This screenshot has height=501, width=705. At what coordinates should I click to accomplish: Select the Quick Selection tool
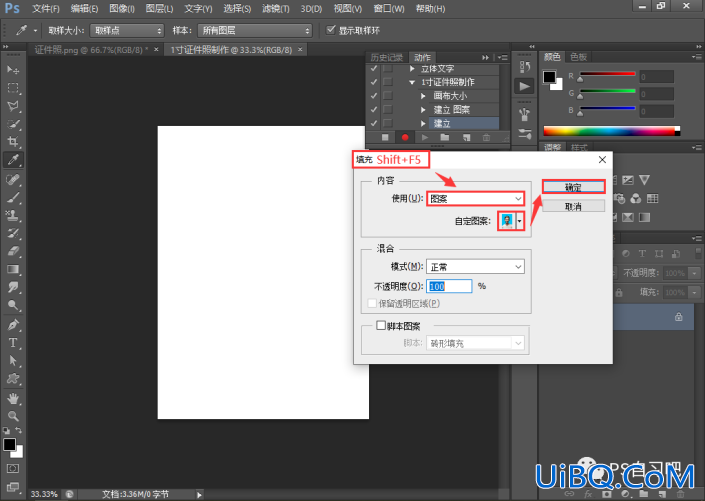pyautogui.click(x=13, y=124)
